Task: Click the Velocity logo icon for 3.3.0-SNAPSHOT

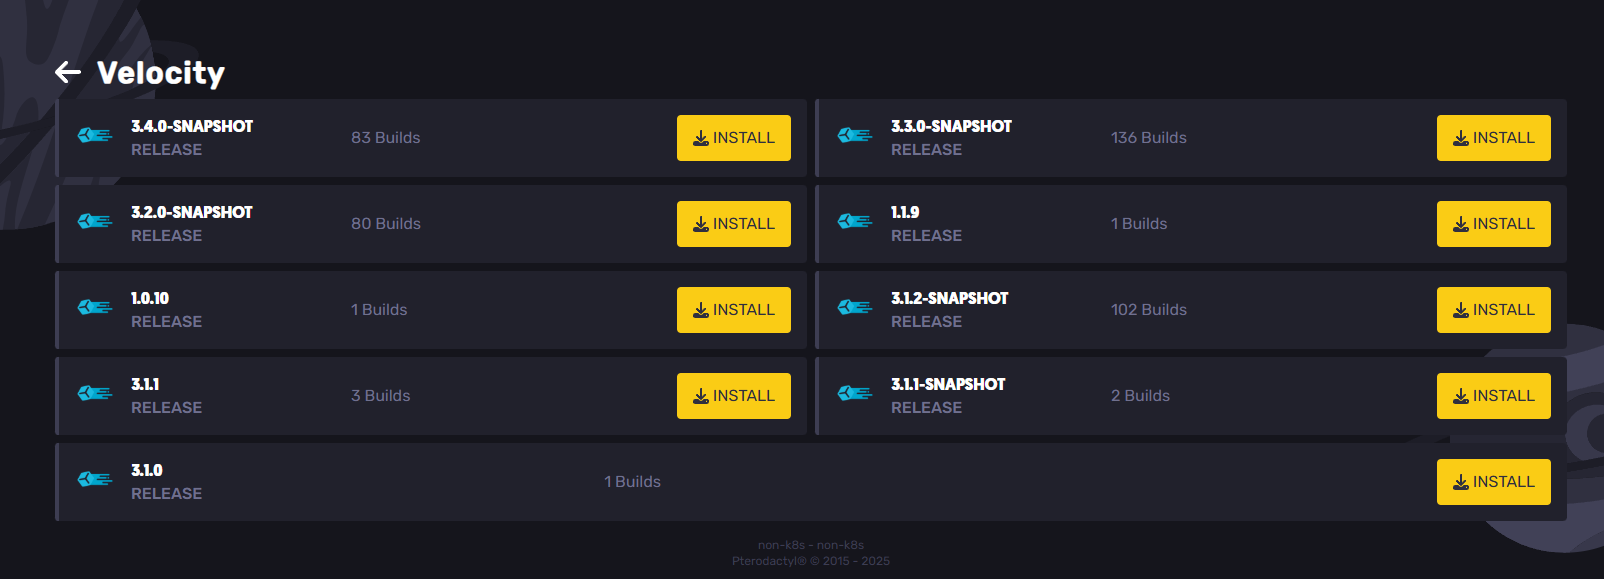Action: pos(855,135)
